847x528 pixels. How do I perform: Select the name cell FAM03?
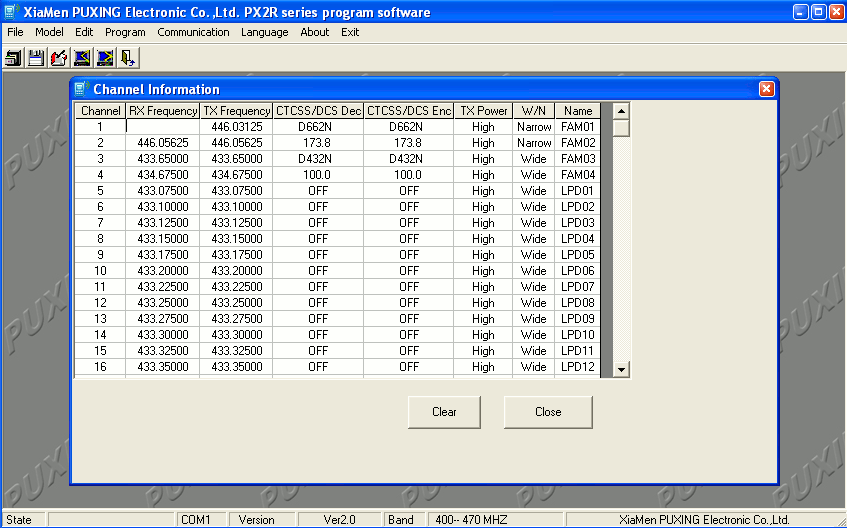pyautogui.click(x=578, y=159)
